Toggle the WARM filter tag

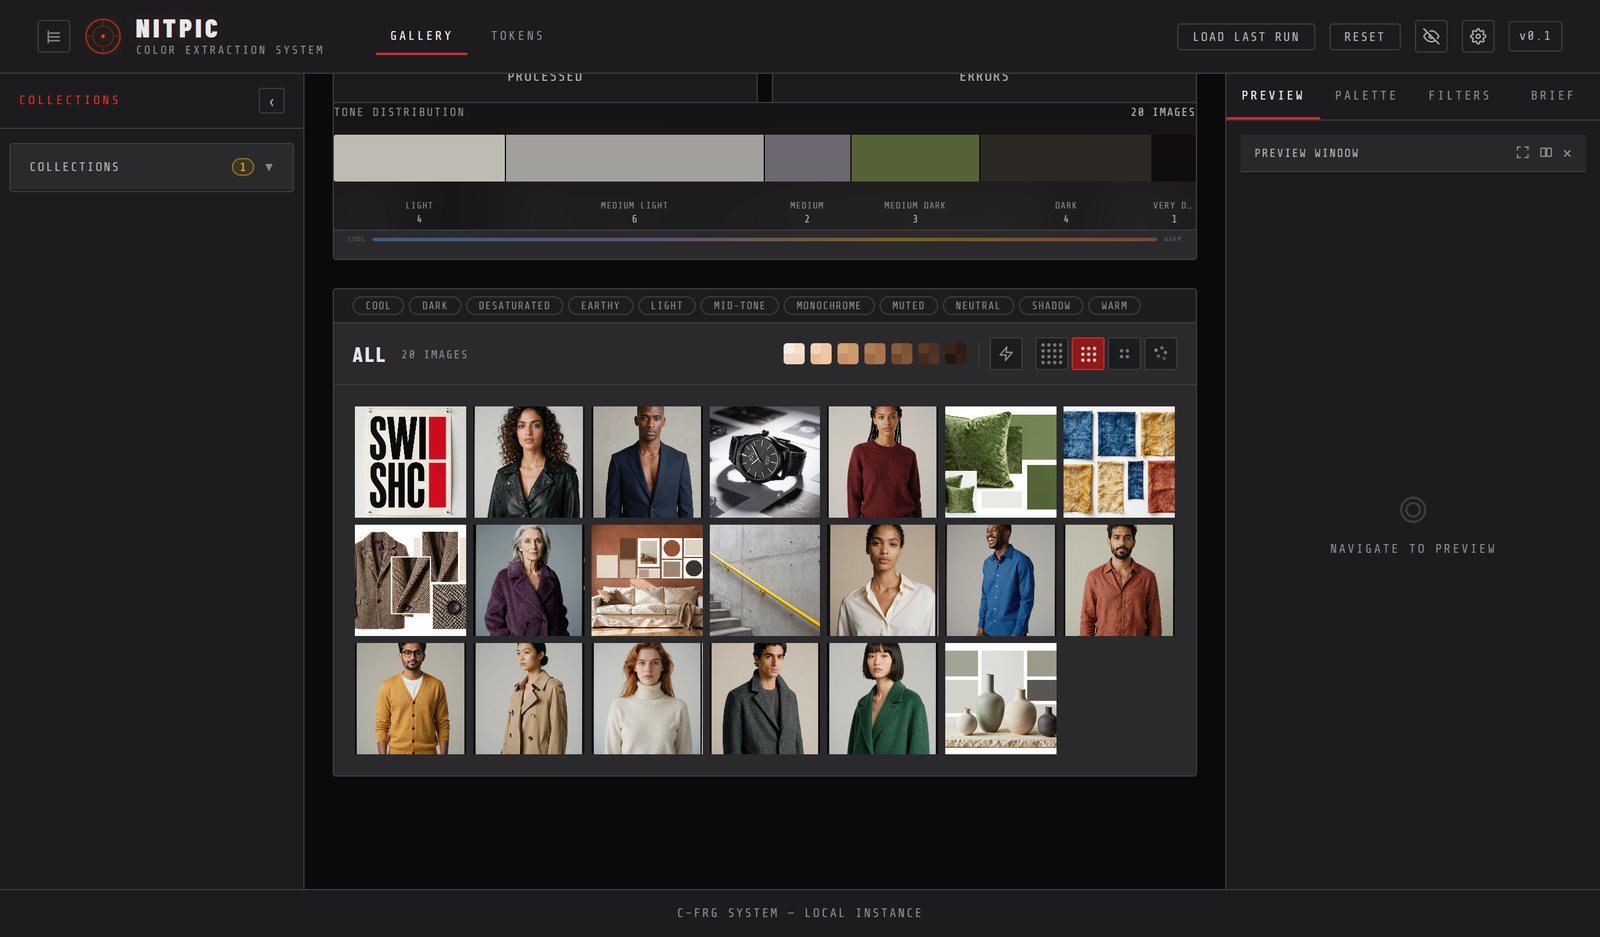coord(1114,306)
